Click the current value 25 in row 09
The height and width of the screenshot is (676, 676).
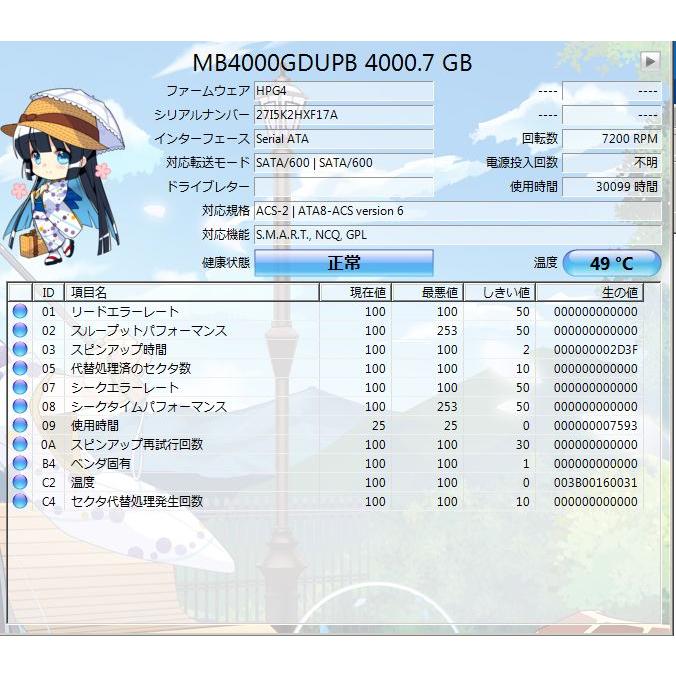point(379,426)
